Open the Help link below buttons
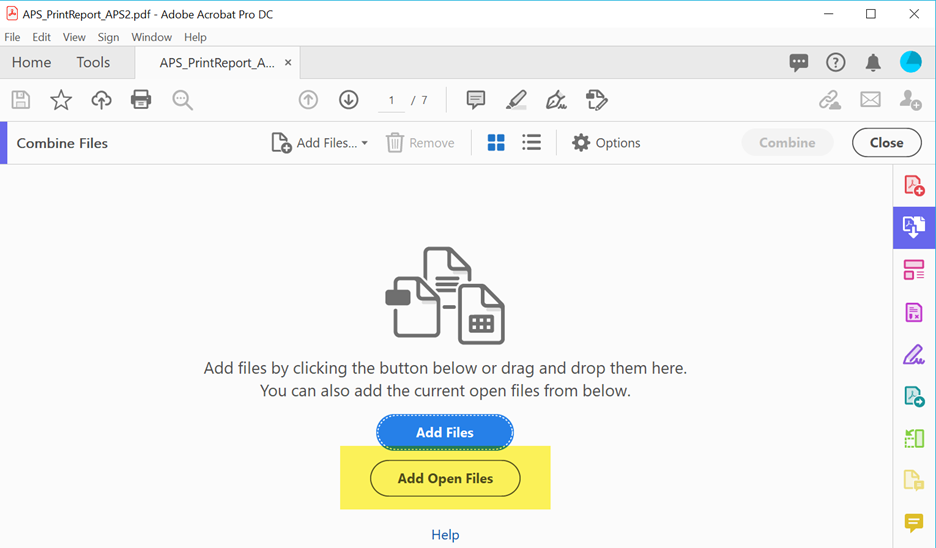Image resolution: width=936 pixels, height=548 pixels. (x=445, y=535)
